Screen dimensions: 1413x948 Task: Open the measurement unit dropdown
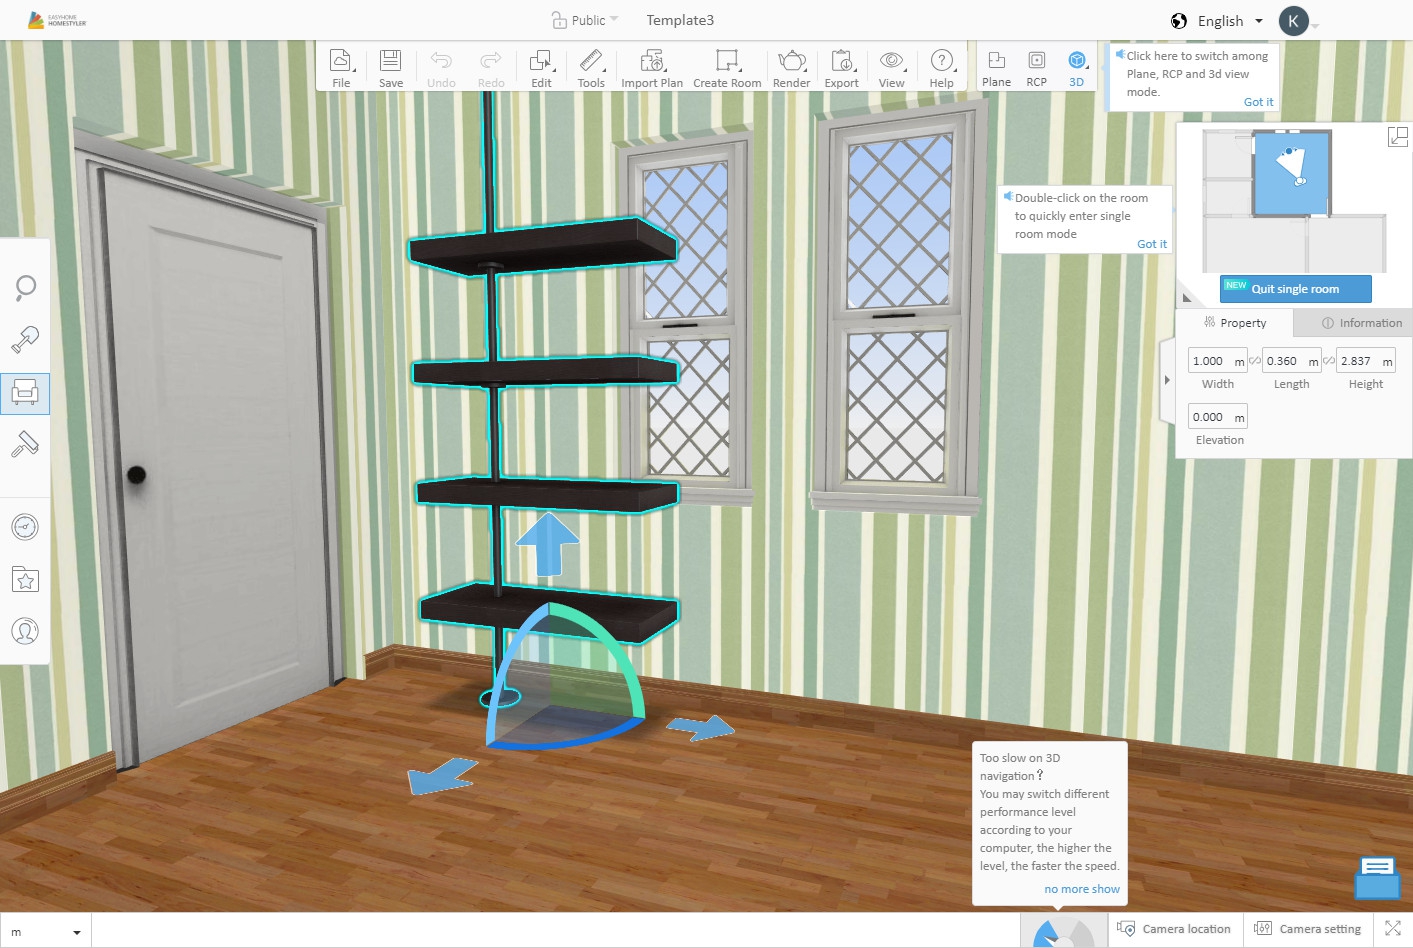[46, 932]
